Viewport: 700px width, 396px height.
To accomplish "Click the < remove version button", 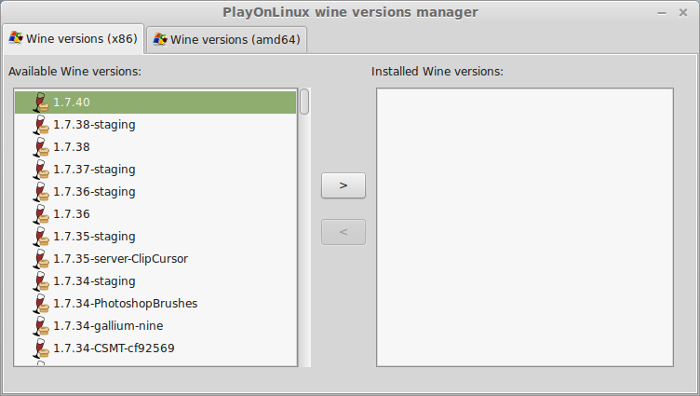I will 343,232.
